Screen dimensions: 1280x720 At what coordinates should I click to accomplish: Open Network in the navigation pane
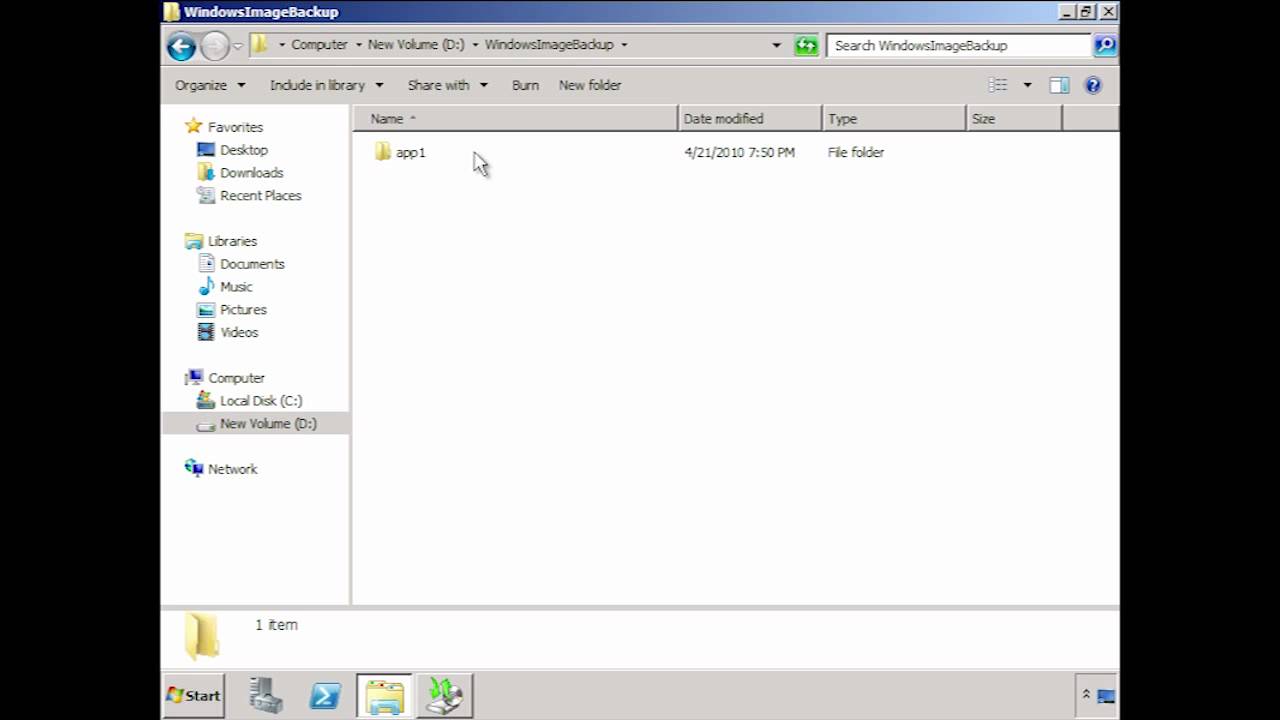point(232,469)
